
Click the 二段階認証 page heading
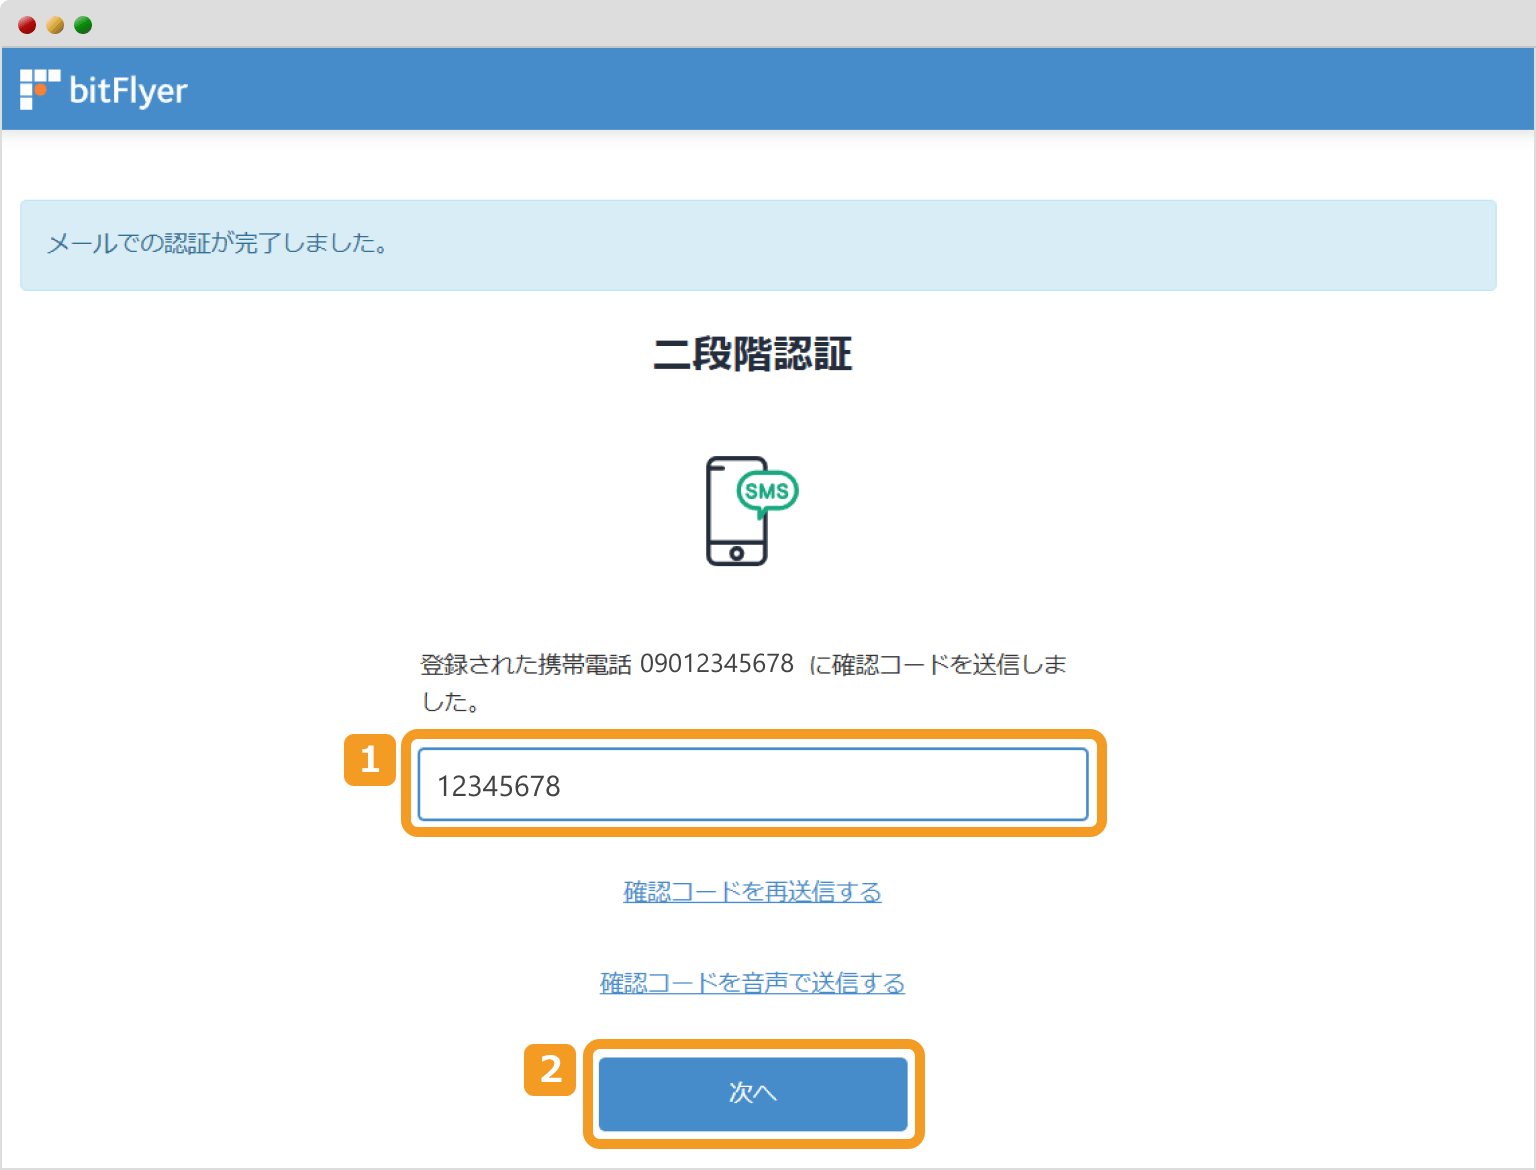(x=752, y=355)
